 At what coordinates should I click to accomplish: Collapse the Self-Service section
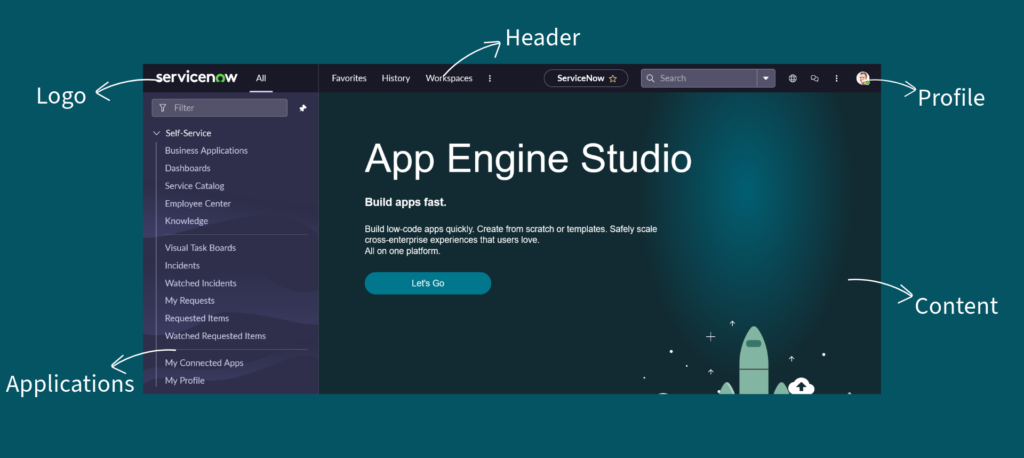click(156, 133)
